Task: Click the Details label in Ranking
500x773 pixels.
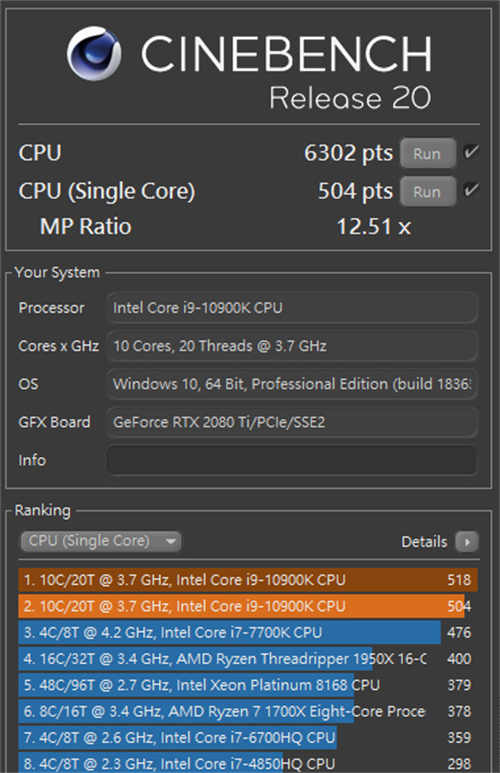Action: point(424,542)
